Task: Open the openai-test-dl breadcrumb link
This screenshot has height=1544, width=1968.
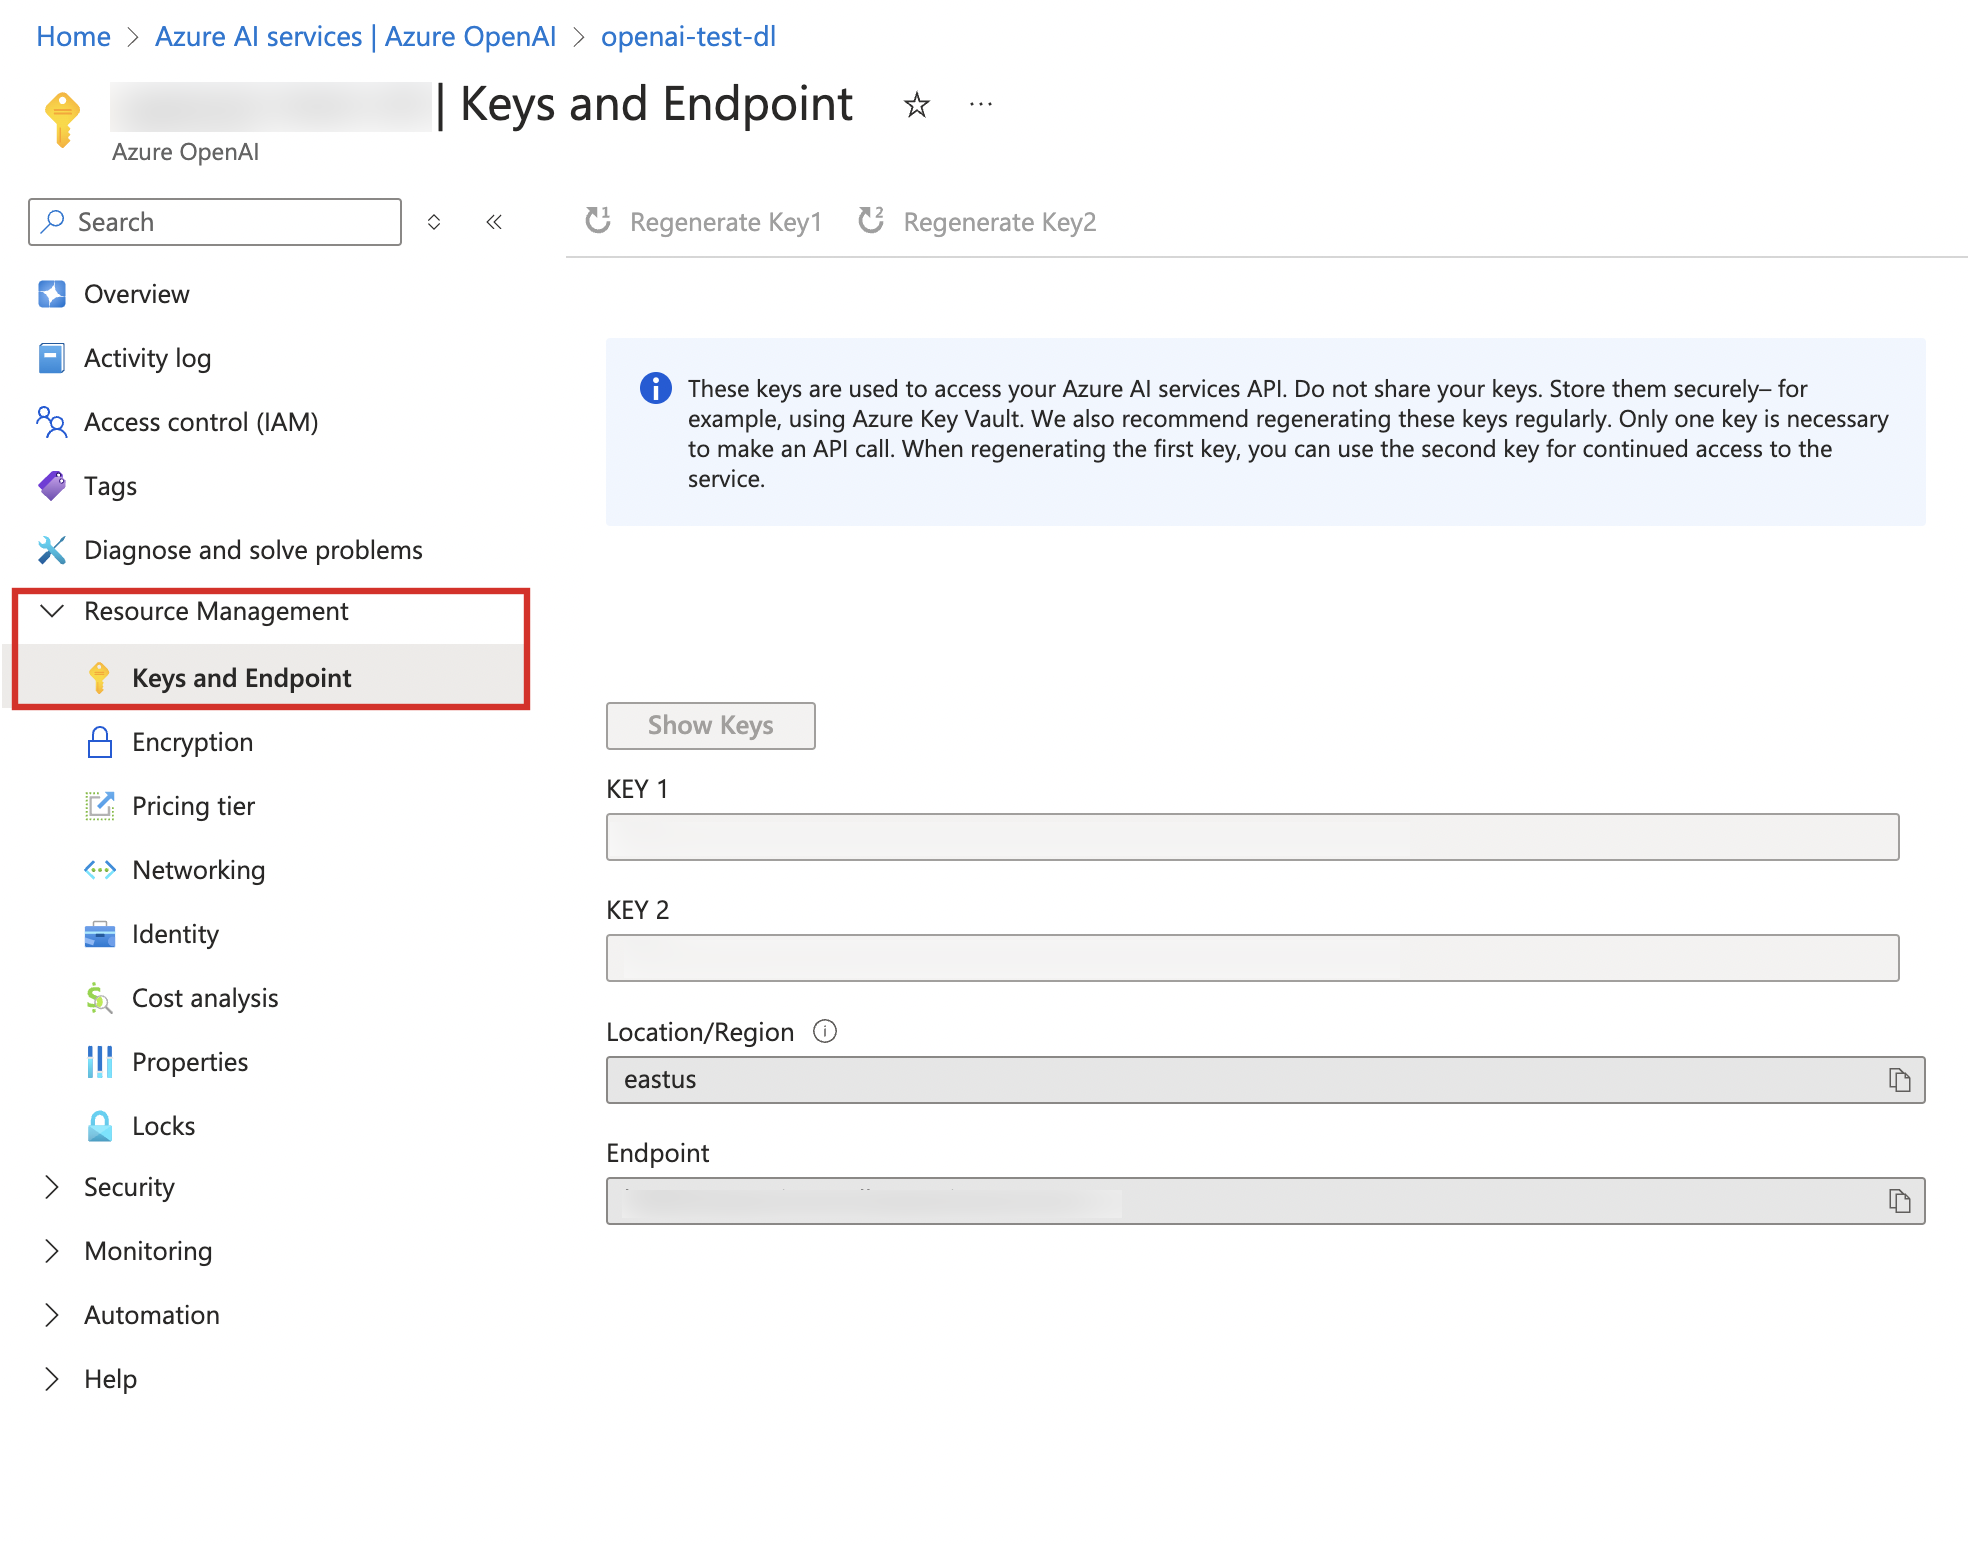Action: coord(688,37)
